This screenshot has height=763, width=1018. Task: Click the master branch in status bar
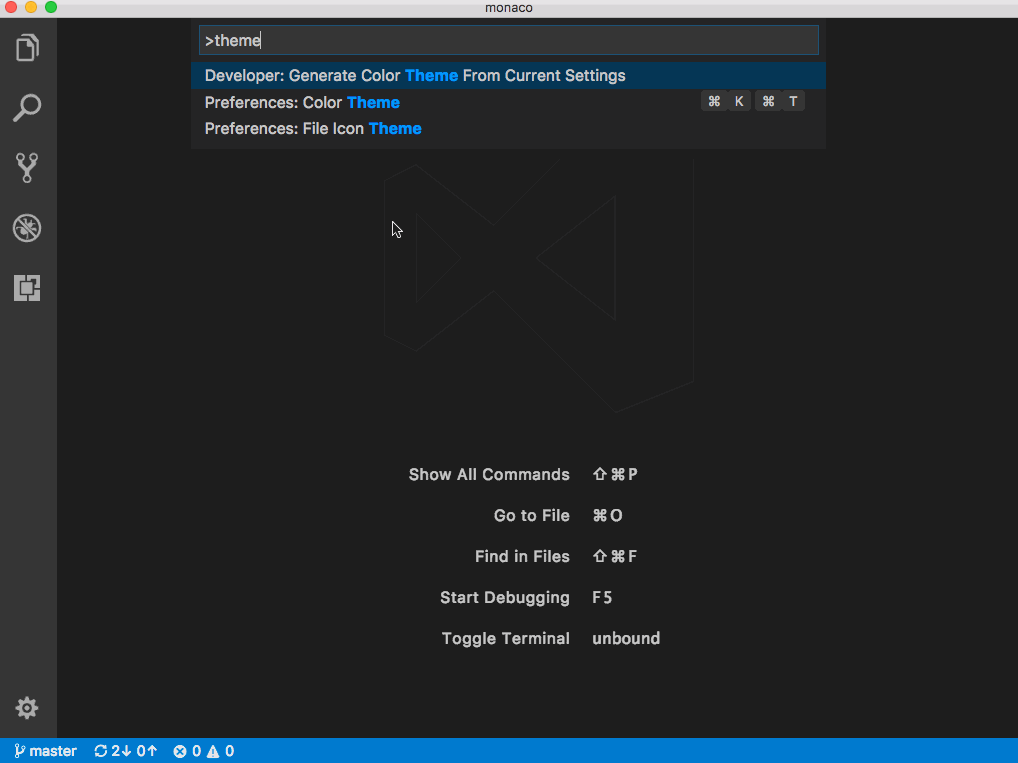46,751
